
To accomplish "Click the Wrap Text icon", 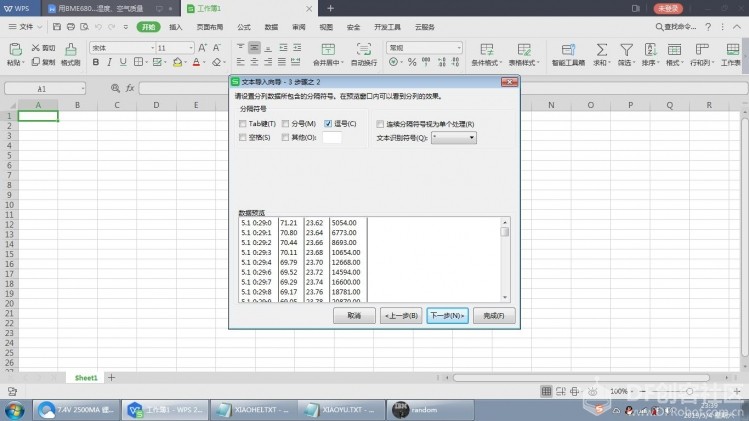I will (364, 49).
